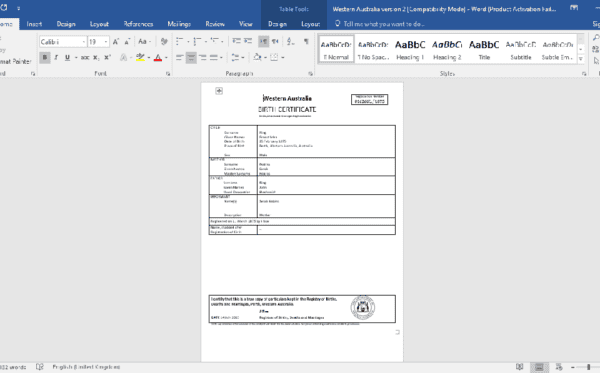This screenshot has height=373, width=600.
Task: Open the Insert tab
Action: 34,24
